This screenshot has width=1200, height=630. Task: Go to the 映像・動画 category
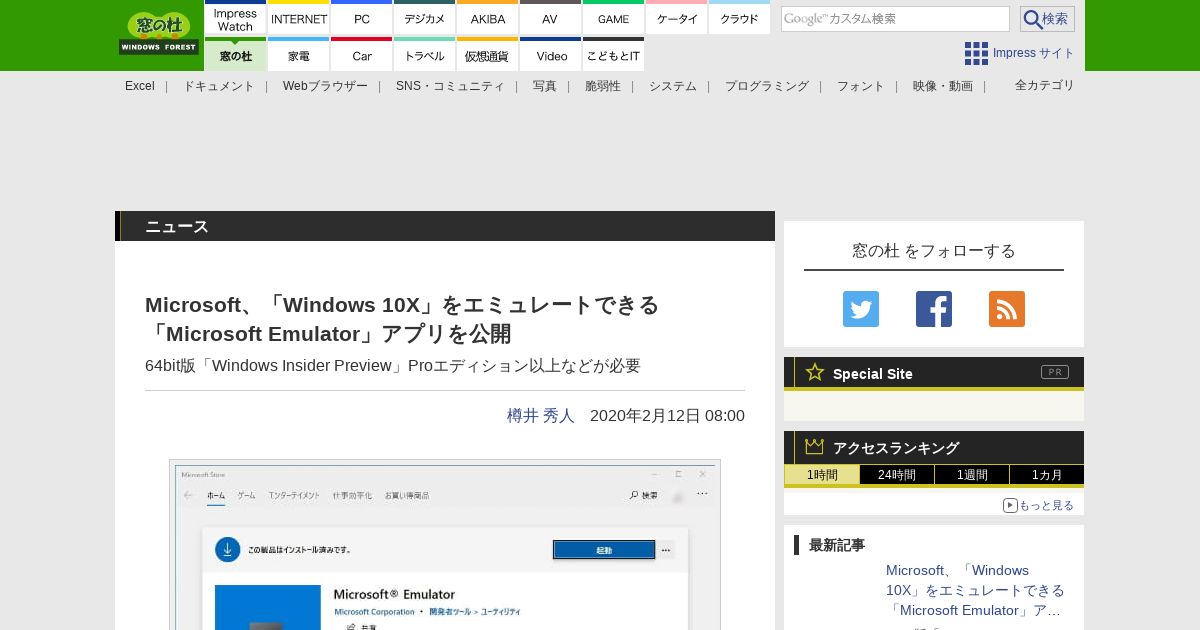click(x=943, y=86)
